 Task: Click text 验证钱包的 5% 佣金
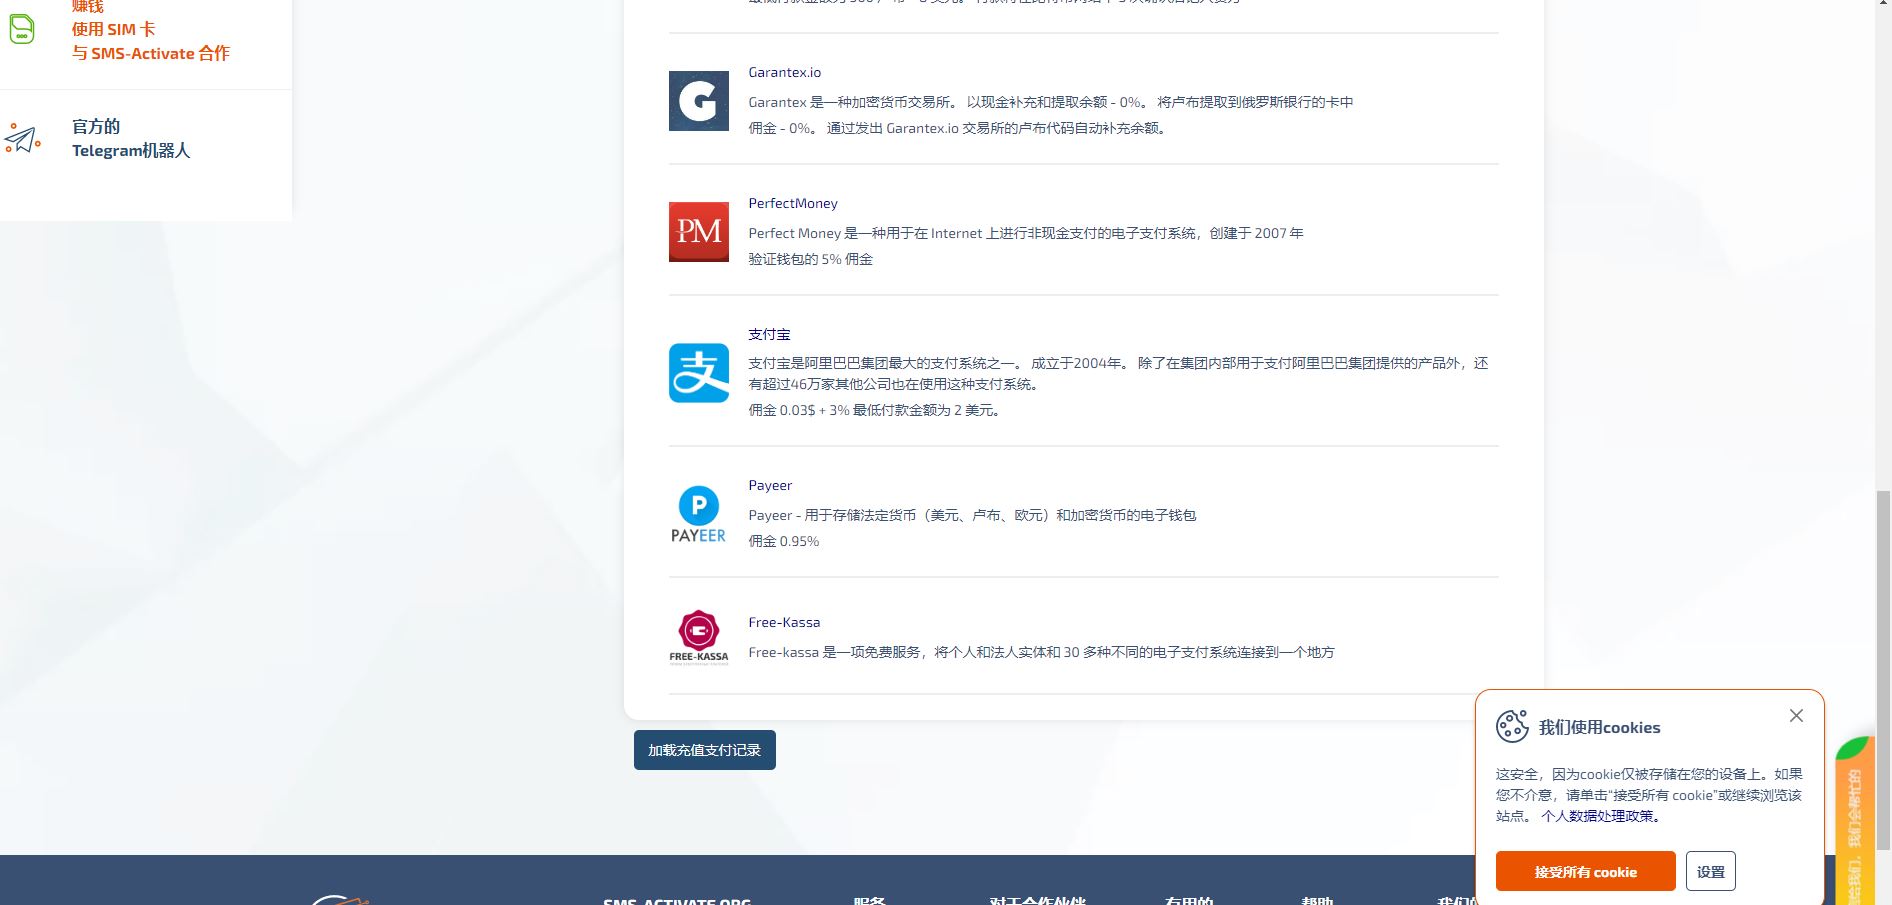pos(810,259)
